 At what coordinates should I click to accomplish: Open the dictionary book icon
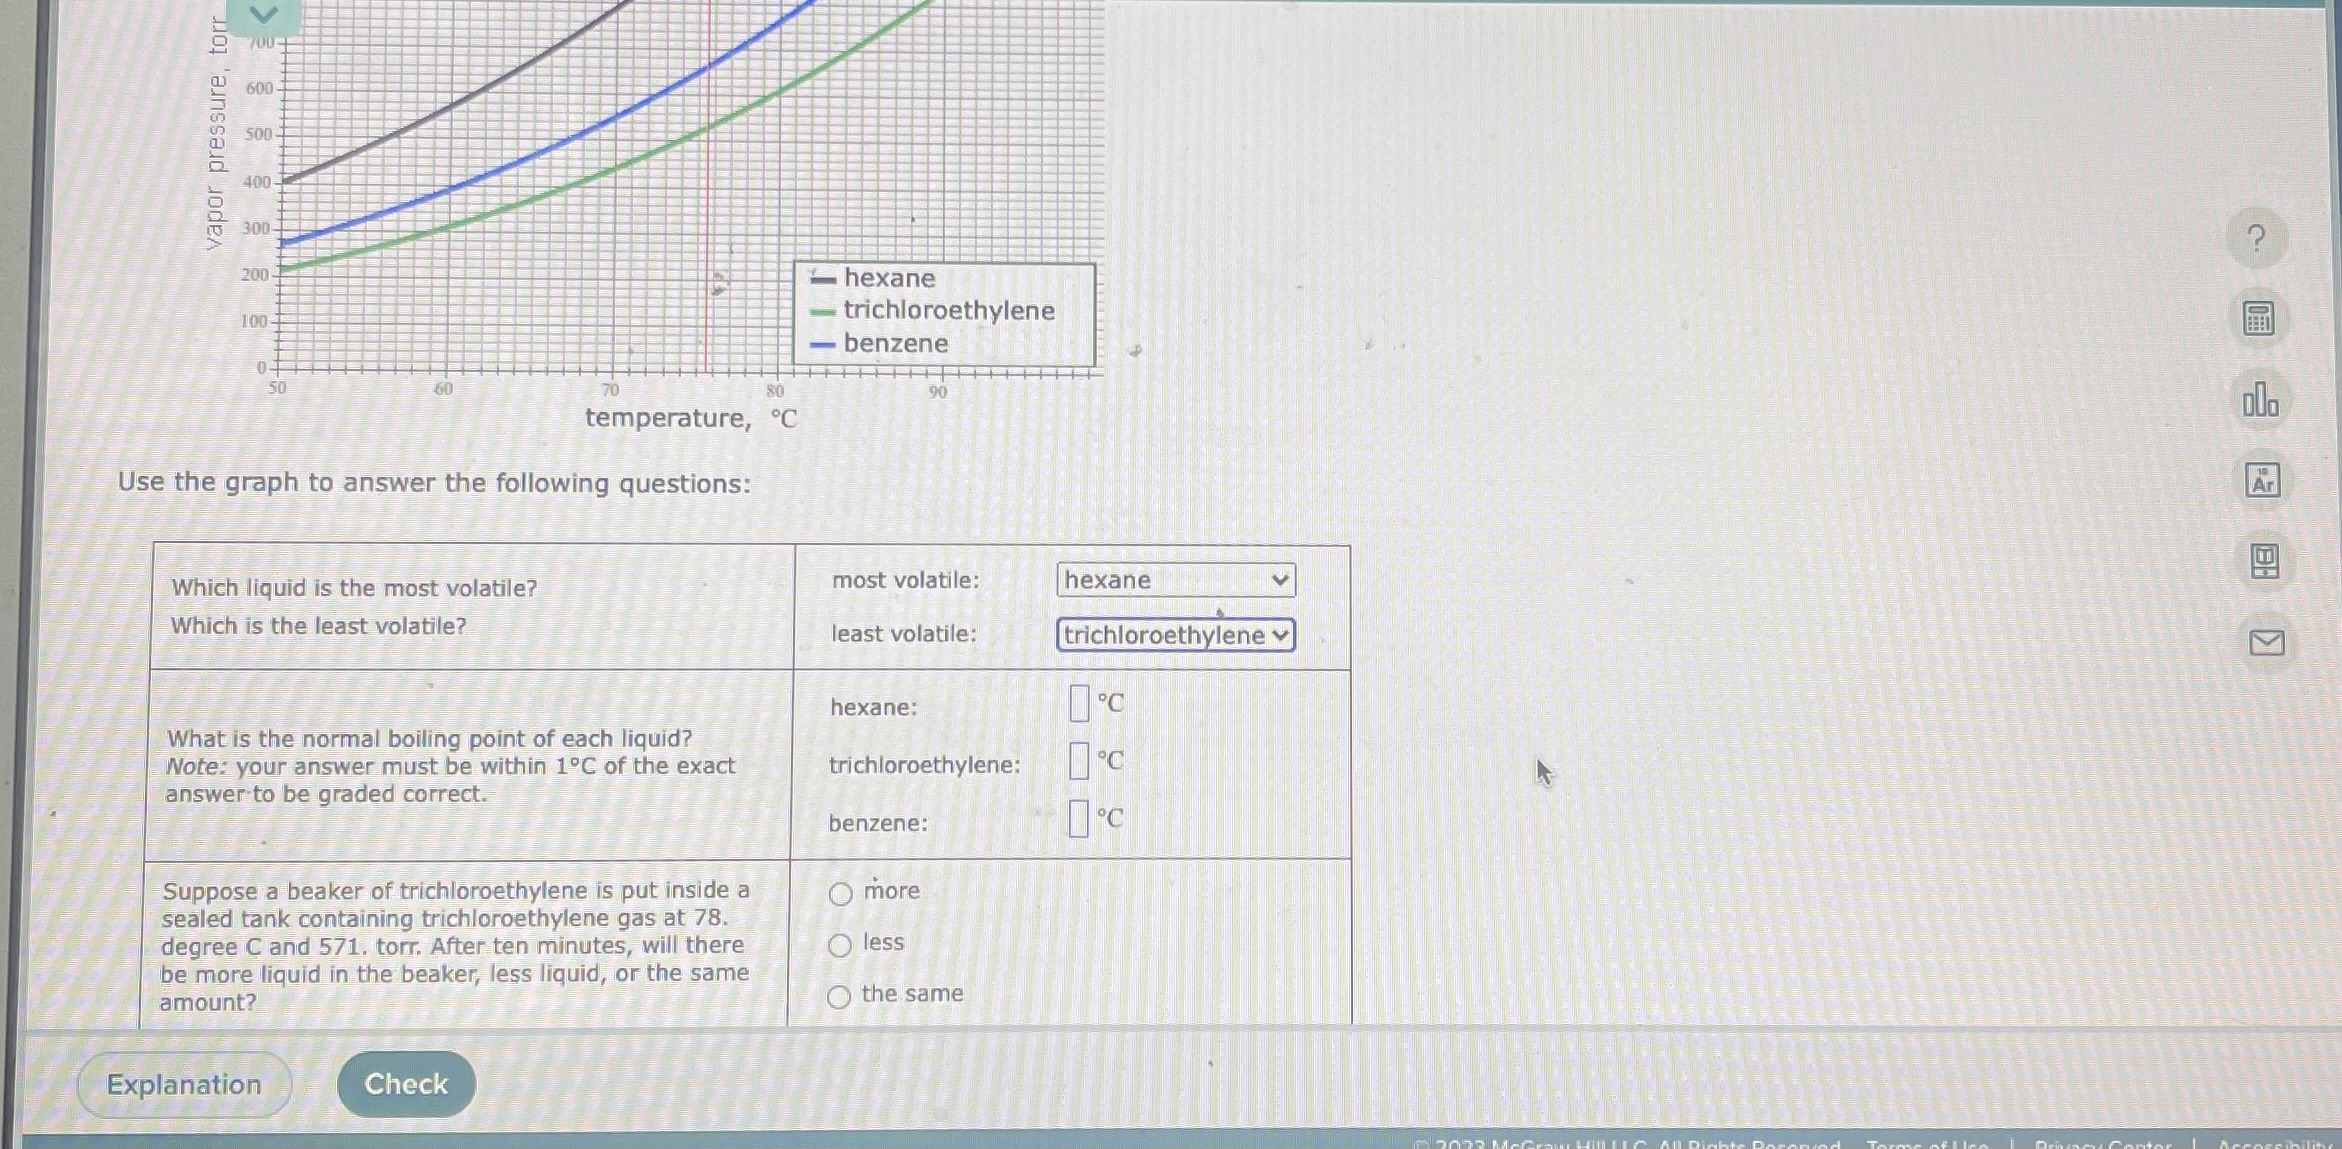point(2264,561)
